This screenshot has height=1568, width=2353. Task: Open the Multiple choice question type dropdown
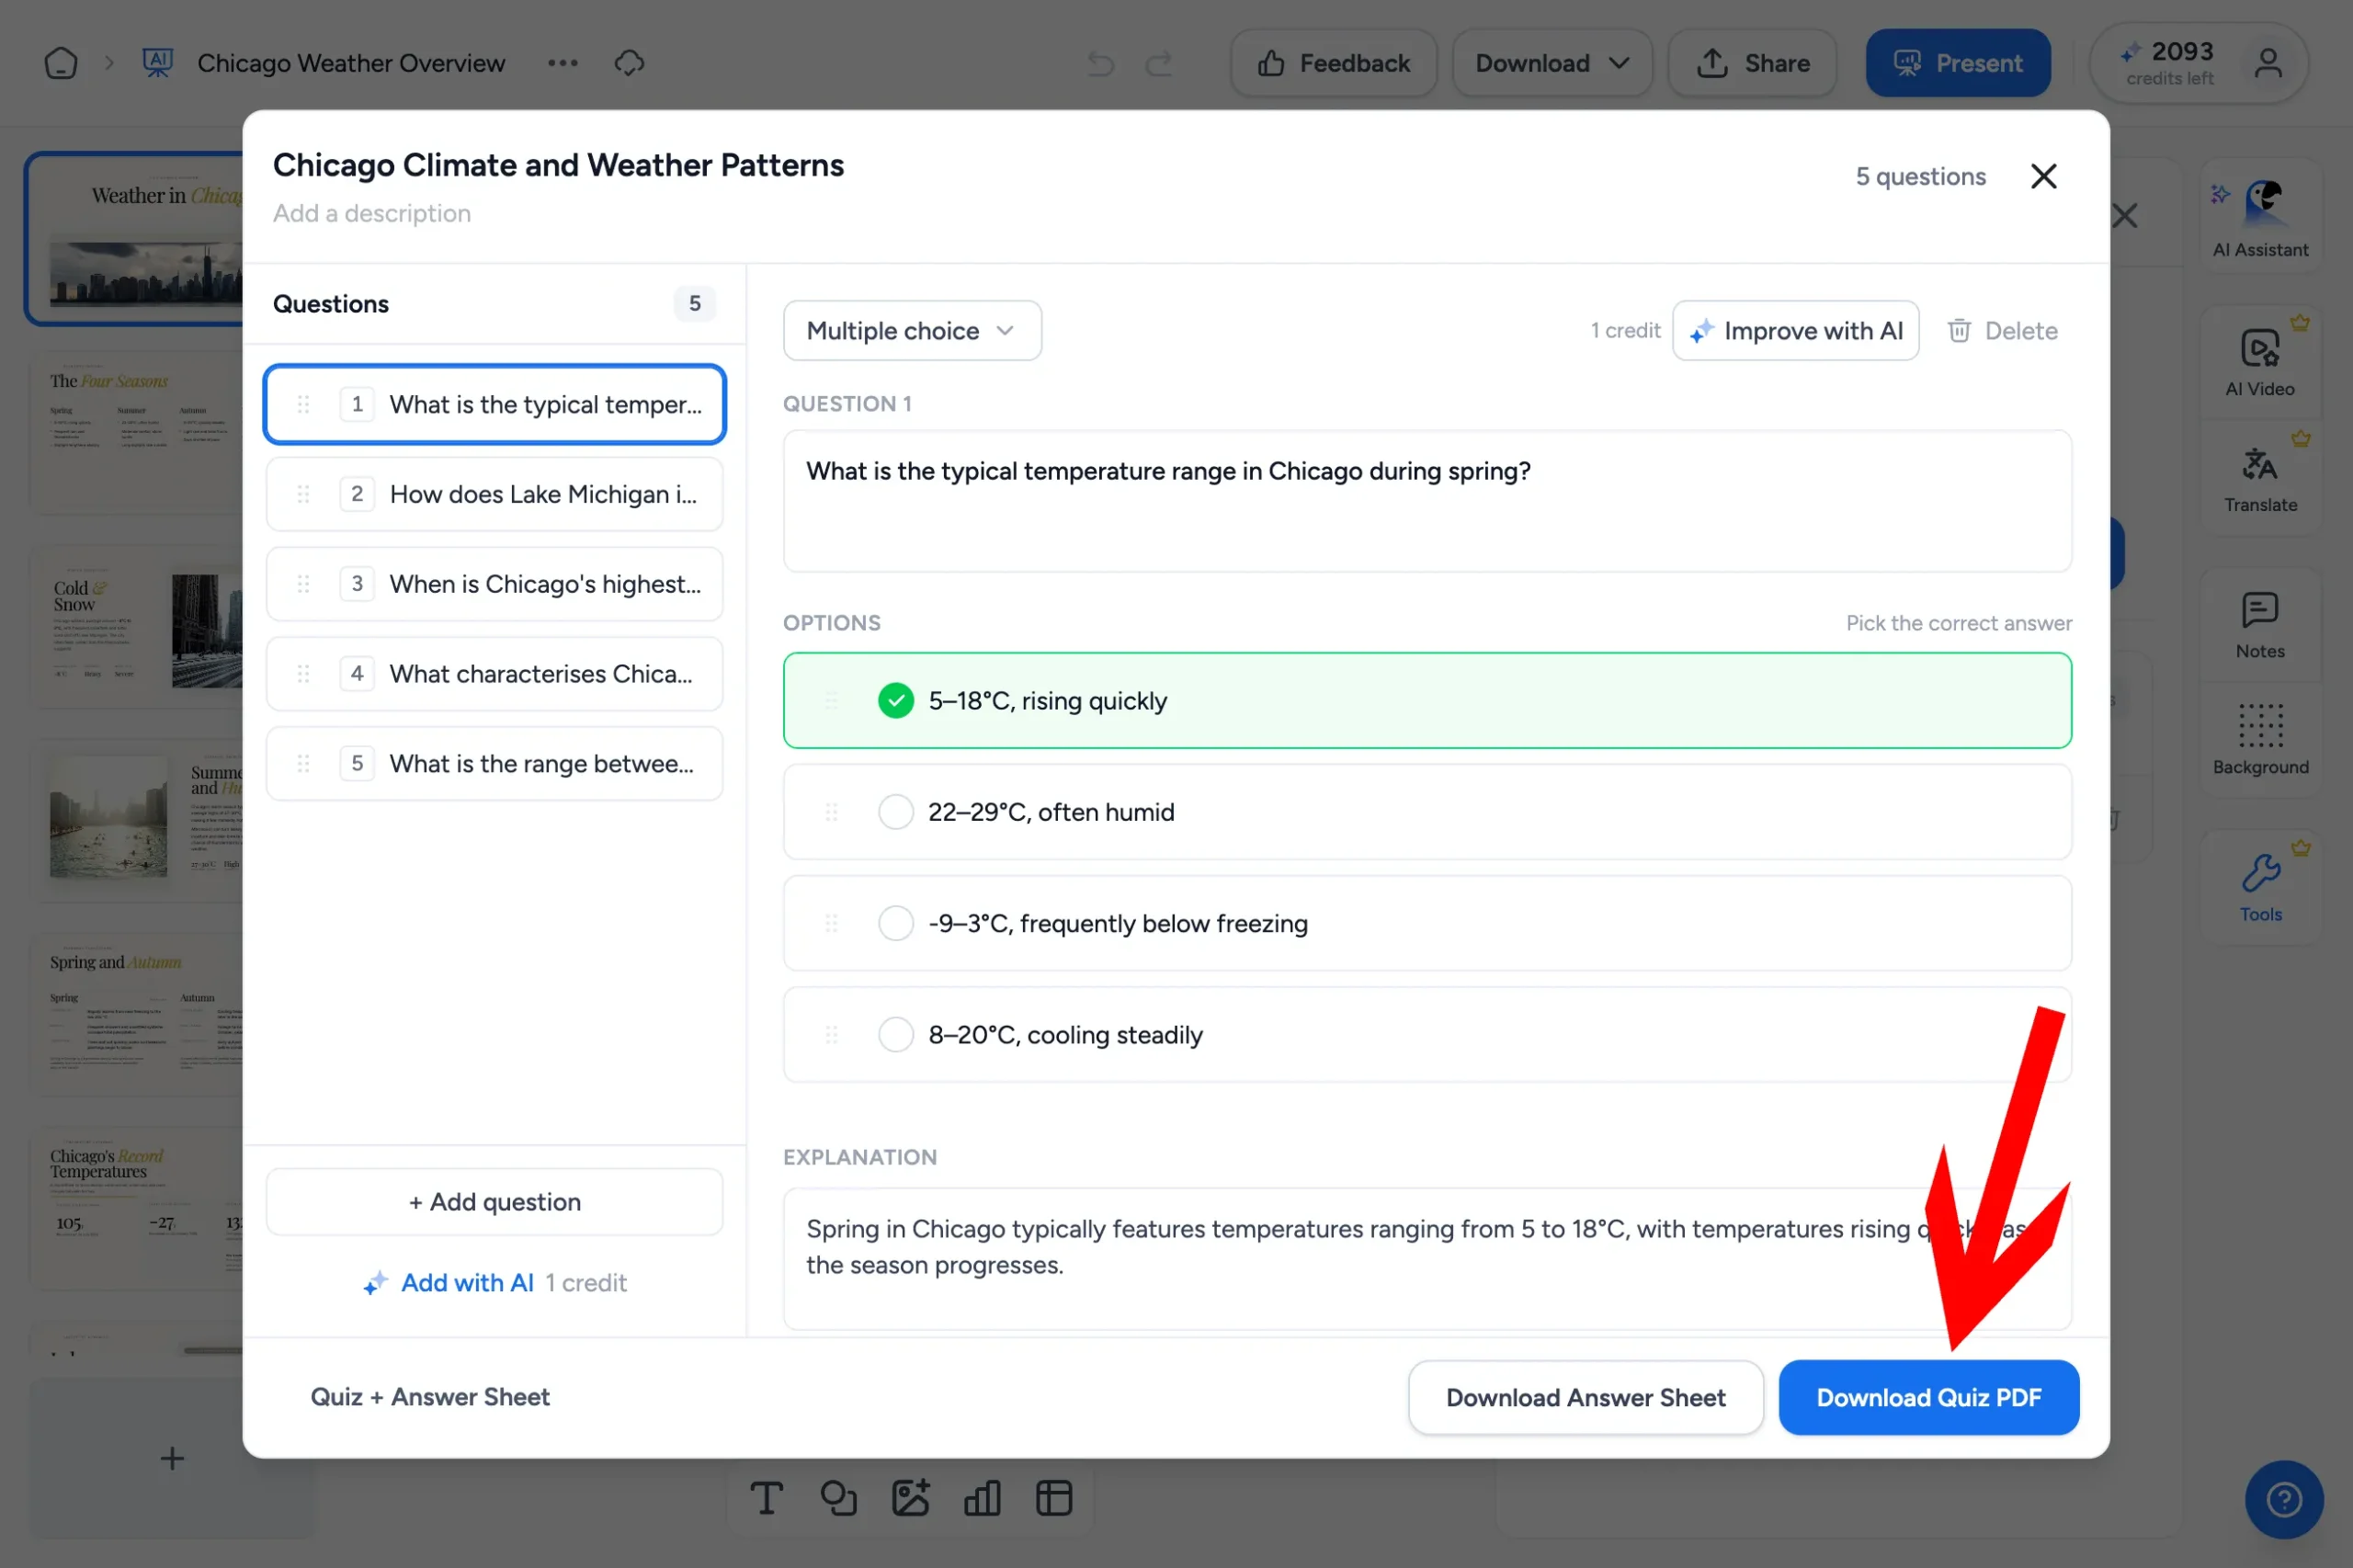tap(912, 331)
